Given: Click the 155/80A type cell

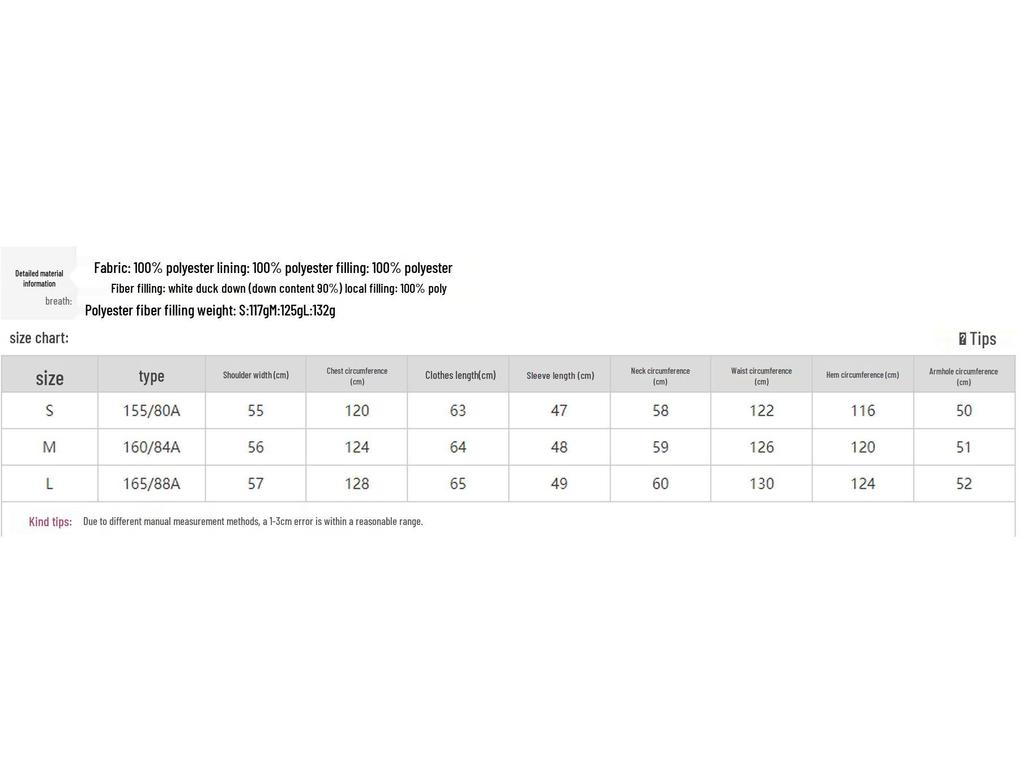Looking at the screenshot, I should tap(151, 411).
